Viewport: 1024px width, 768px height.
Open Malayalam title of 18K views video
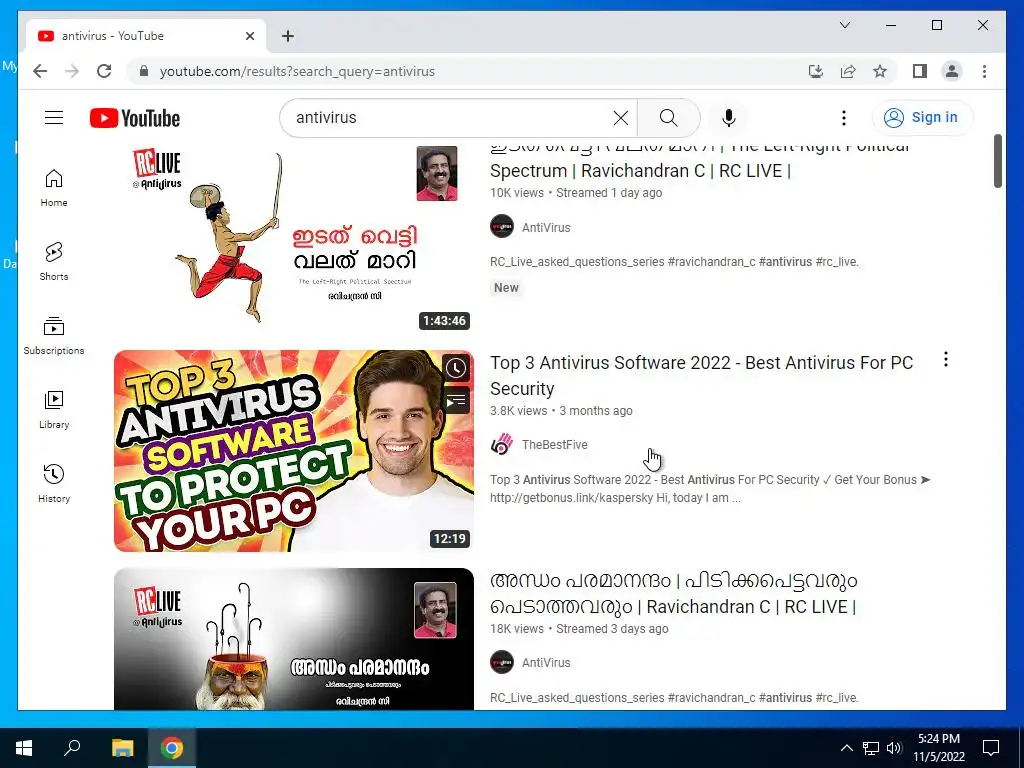click(x=673, y=594)
